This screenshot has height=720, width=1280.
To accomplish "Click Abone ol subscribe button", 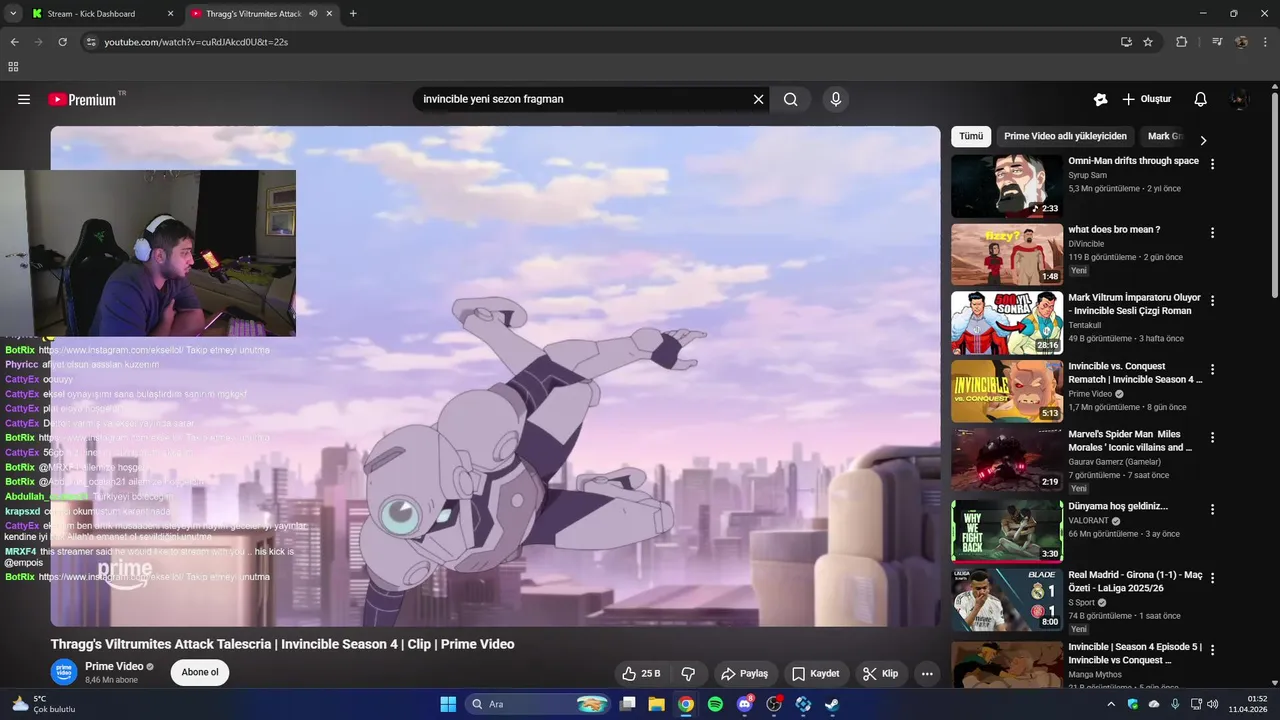I will point(200,672).
